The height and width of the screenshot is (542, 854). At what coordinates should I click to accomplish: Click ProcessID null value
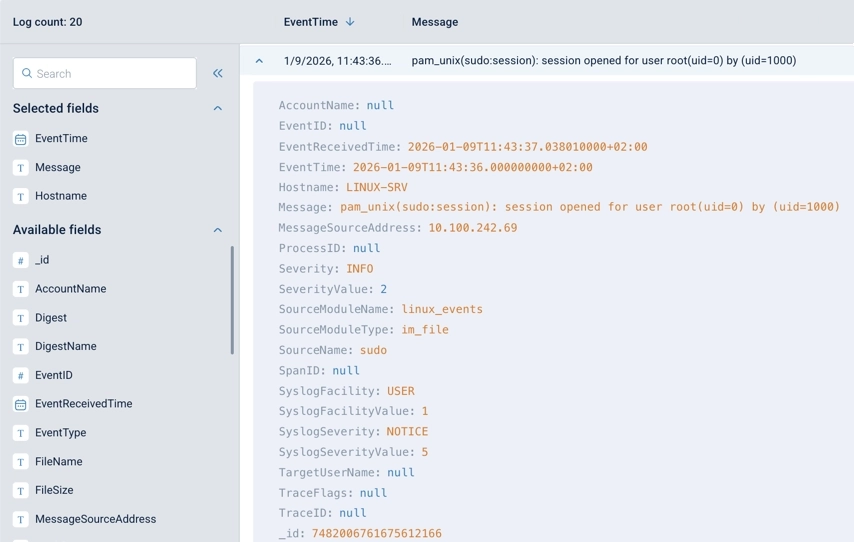point(367,248)
